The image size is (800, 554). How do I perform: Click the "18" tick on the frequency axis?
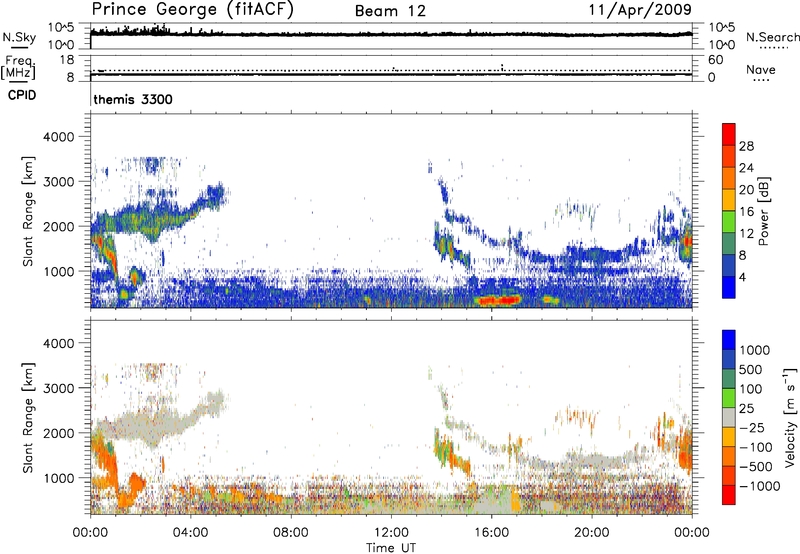tap(67, 60)
